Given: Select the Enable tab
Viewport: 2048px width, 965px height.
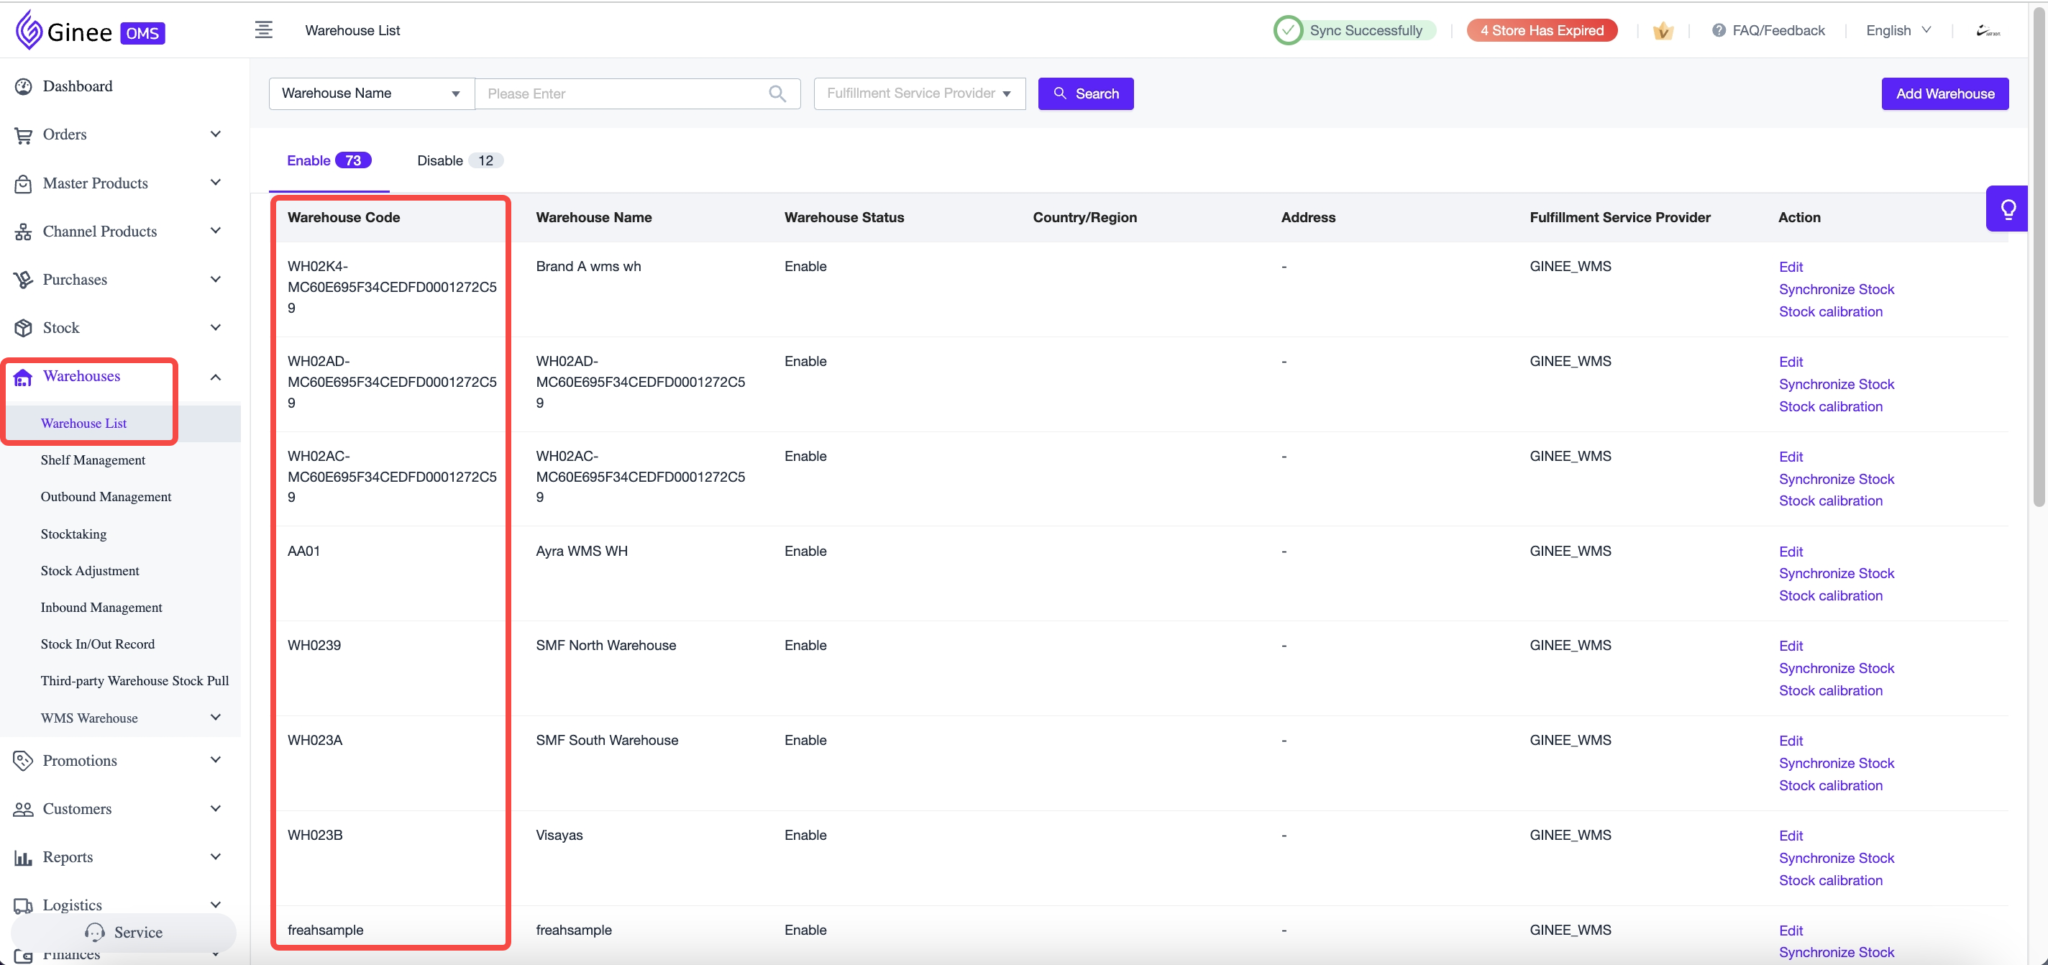Looking at the screenshot, I should click(x=309, y=160).
